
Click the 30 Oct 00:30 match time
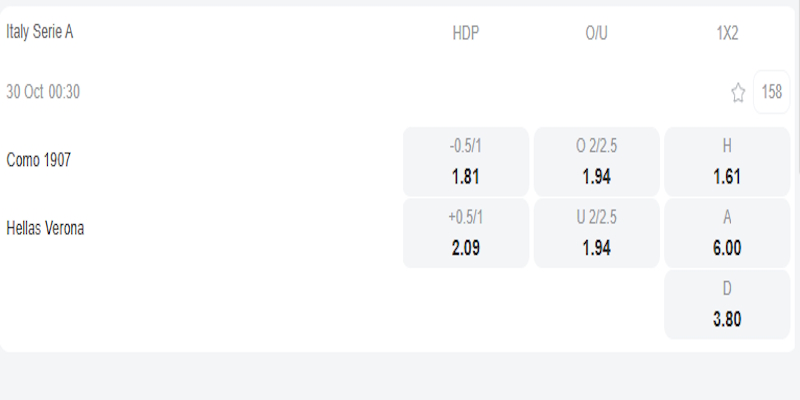(x=43, y=93)
